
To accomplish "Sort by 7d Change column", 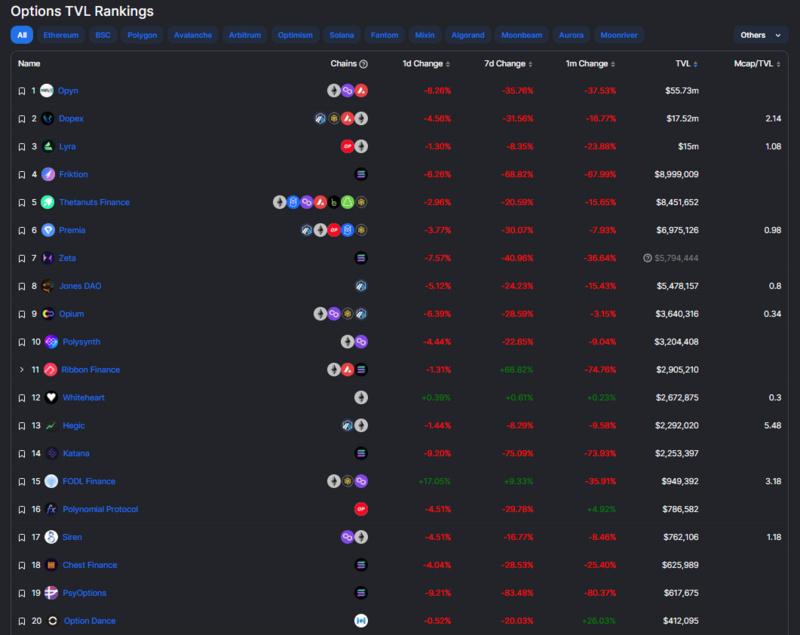I will pyautogui.click(x=505, y=64).
